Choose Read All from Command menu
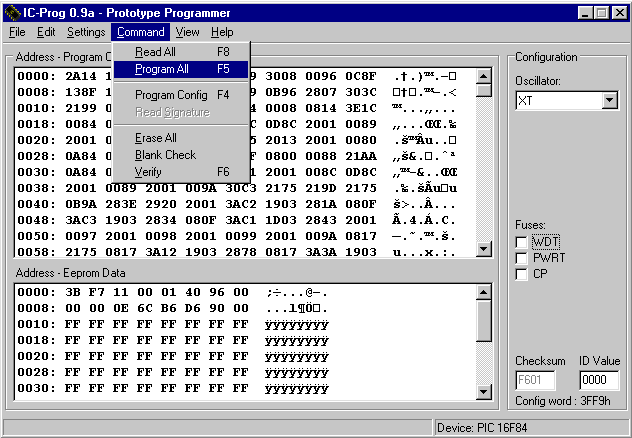 181,52
